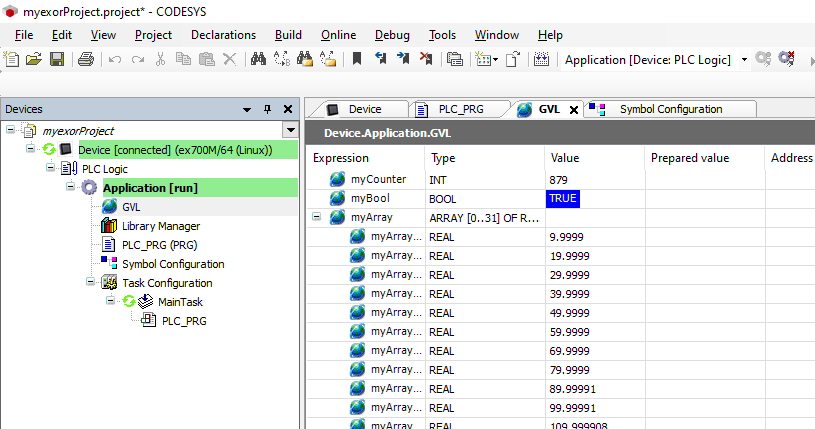Click the array value 99.99991
The height and width of the screenshot is (429, 815).
[x=572, y=408]
